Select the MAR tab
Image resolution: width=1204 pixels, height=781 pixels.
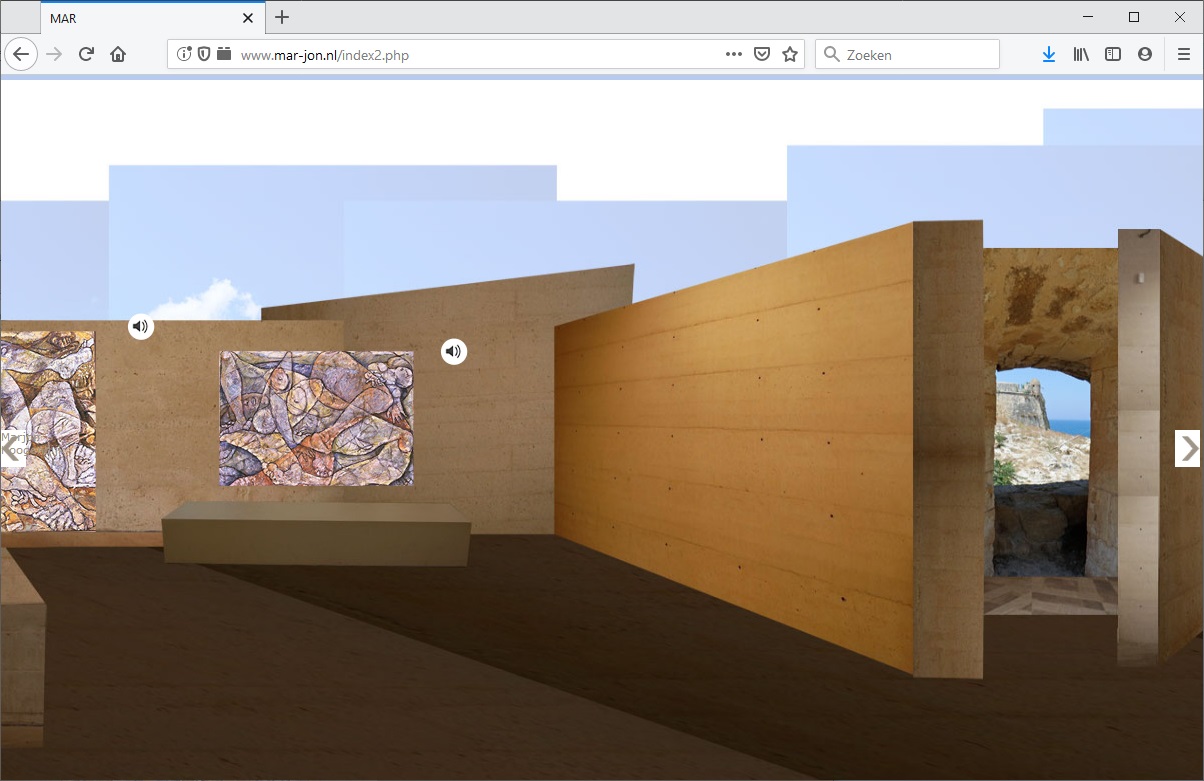click(140, 18)
